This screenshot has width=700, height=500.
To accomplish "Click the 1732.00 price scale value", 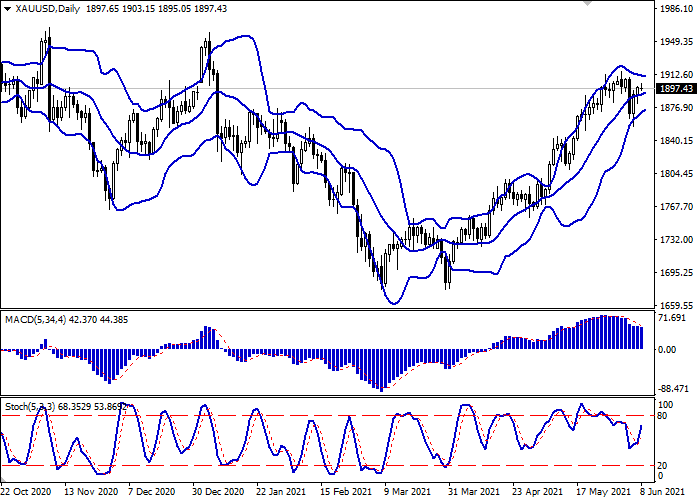I will pyautogui.click(x=676, y=240).
